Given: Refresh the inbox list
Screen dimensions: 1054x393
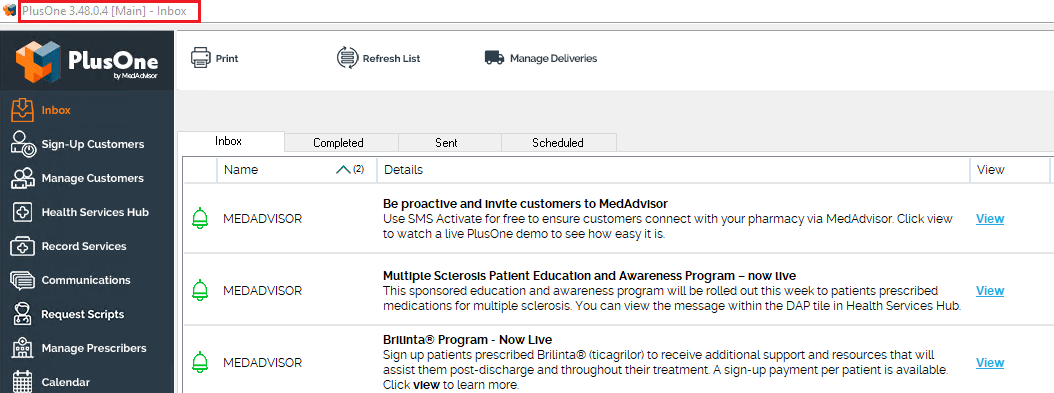Looking at the screenshot, I should coord(378,58).
